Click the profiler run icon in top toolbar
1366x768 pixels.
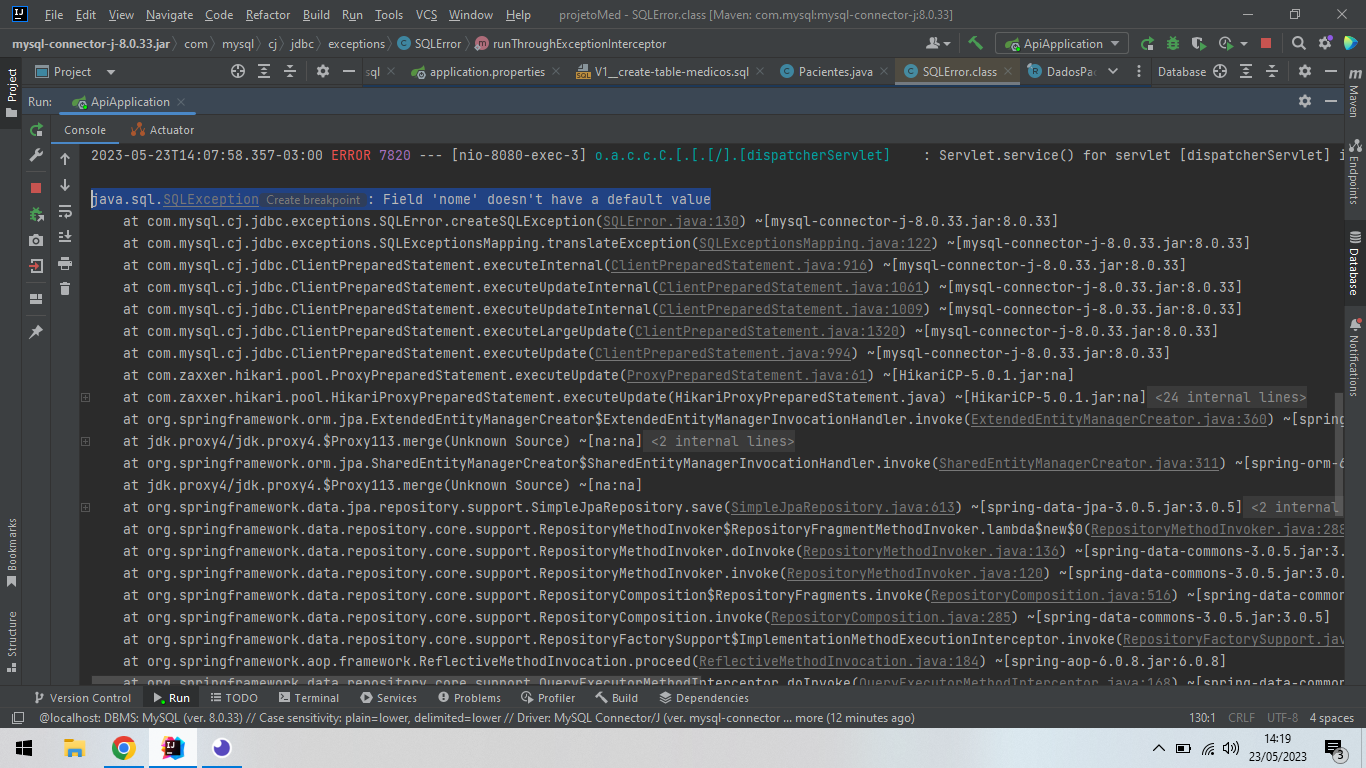tap(1226, 43)
